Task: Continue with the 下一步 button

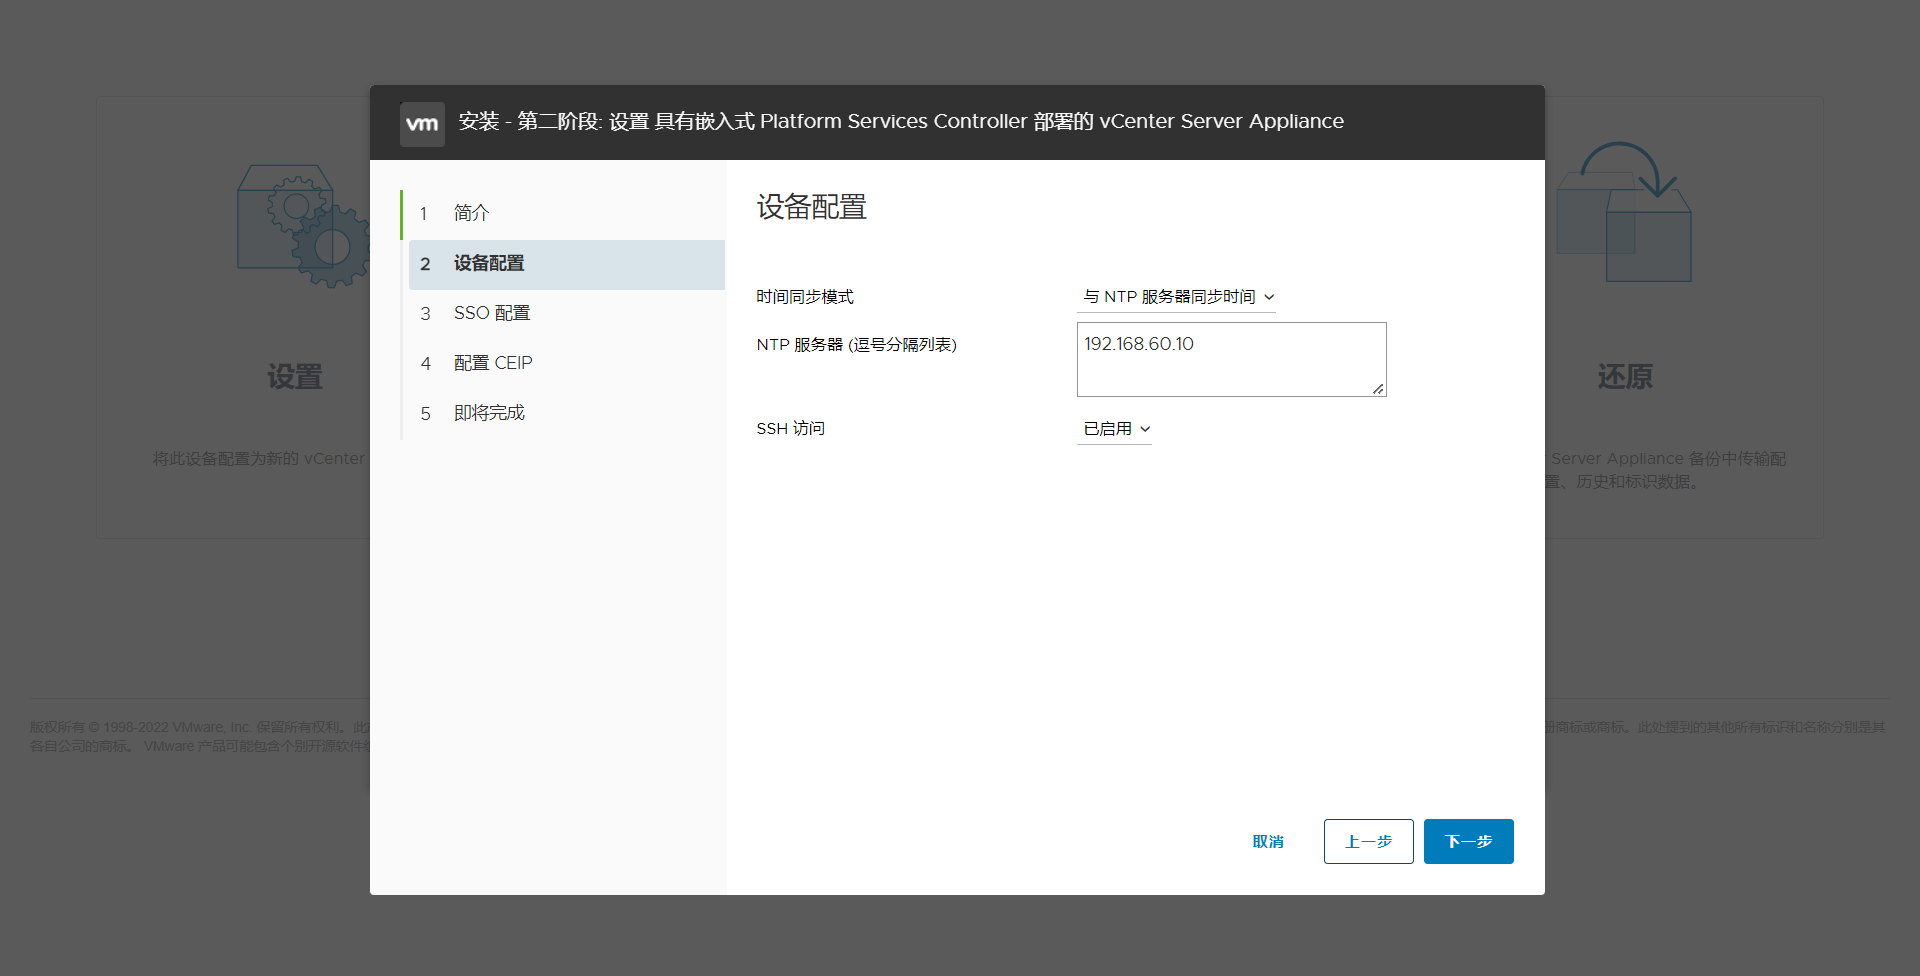Action: click(x=1469, y=842)
